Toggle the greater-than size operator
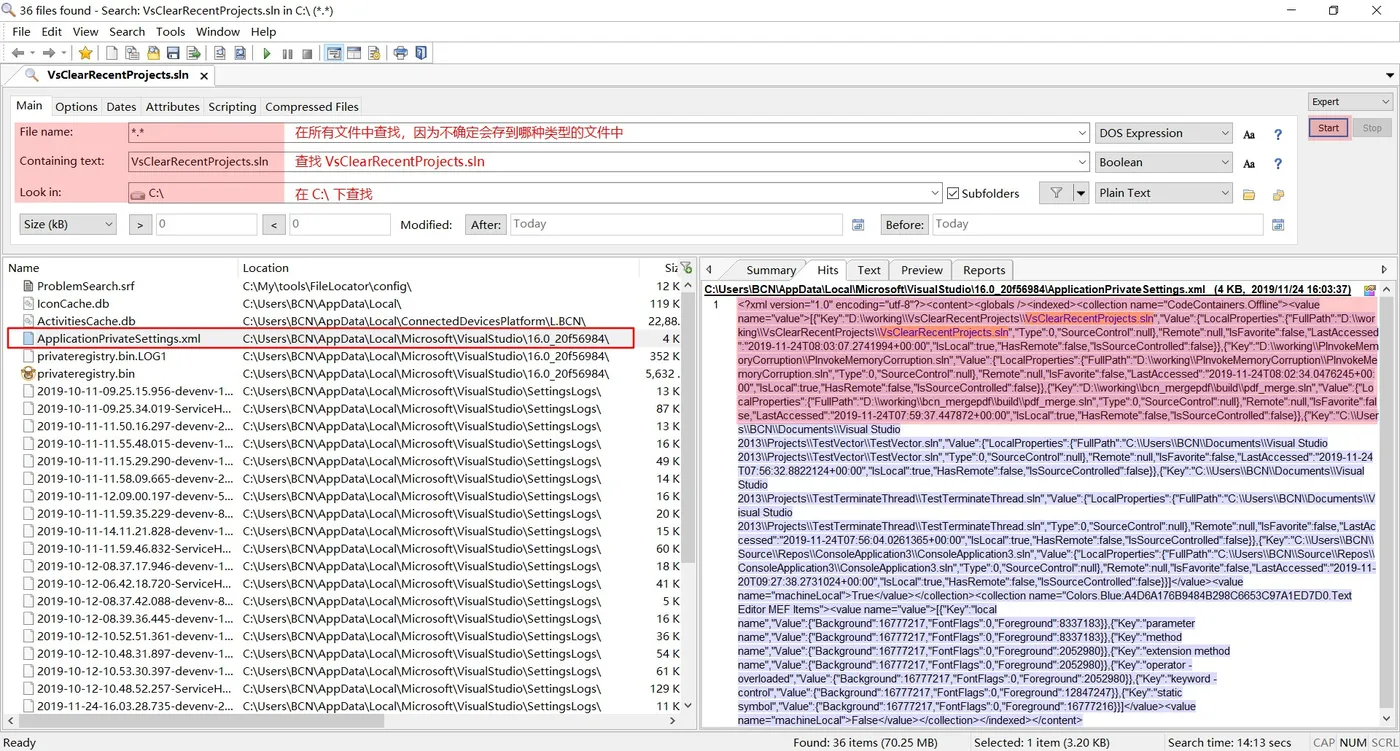This screenshot has height=751, width=1400. (140, 225)
